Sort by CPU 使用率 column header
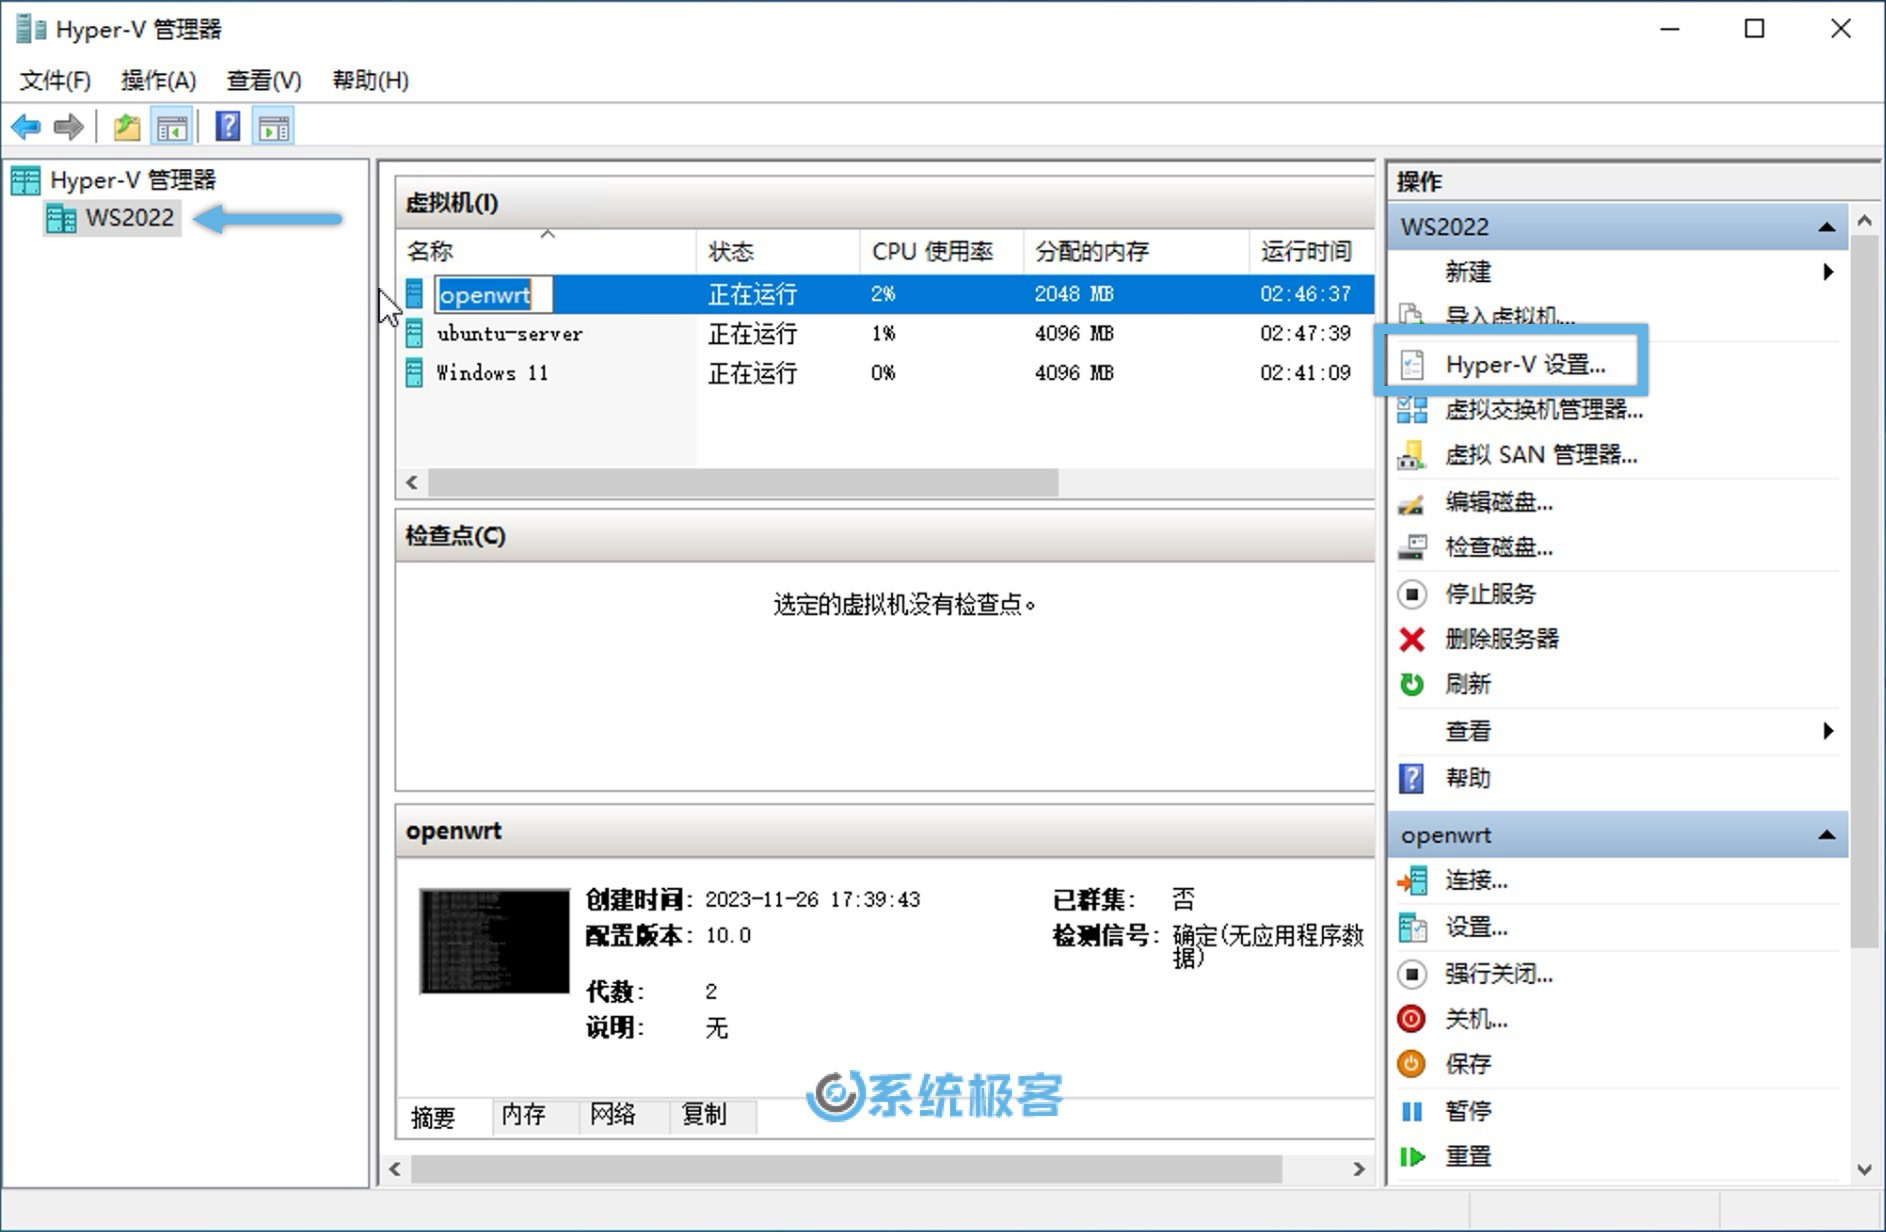 click(941, 251)
